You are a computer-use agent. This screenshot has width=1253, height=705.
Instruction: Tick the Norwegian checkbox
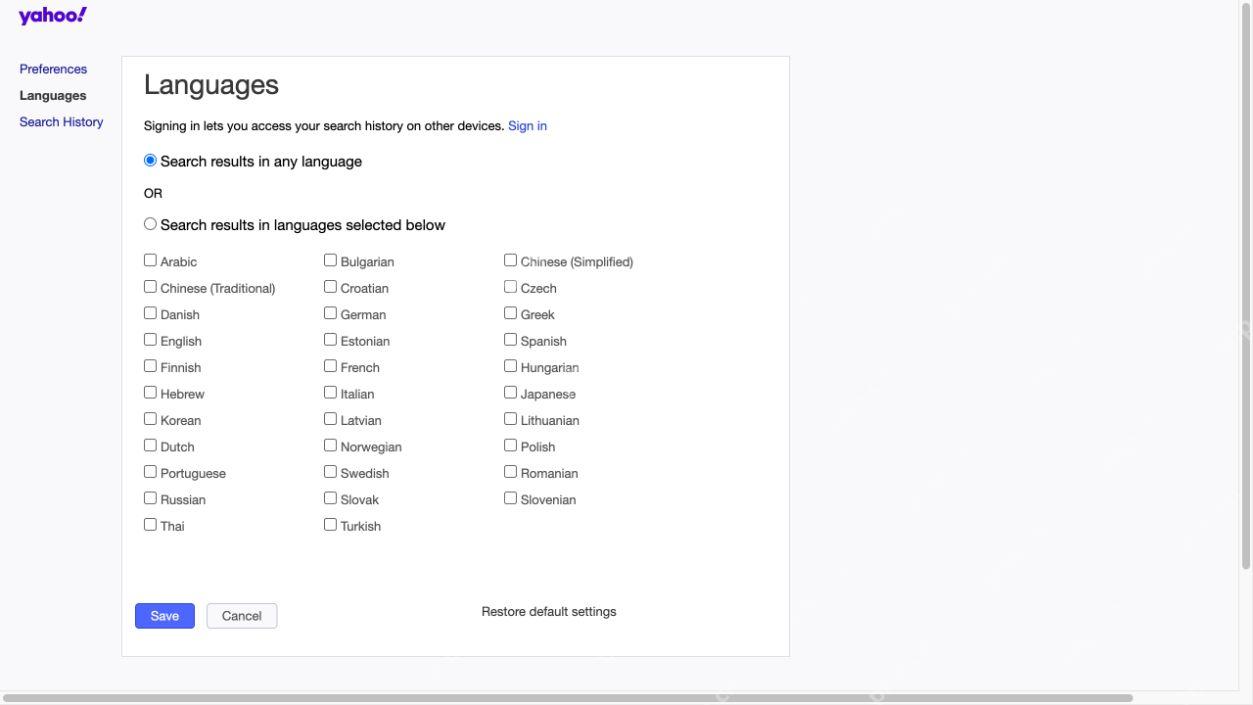(x=331, y=445)
